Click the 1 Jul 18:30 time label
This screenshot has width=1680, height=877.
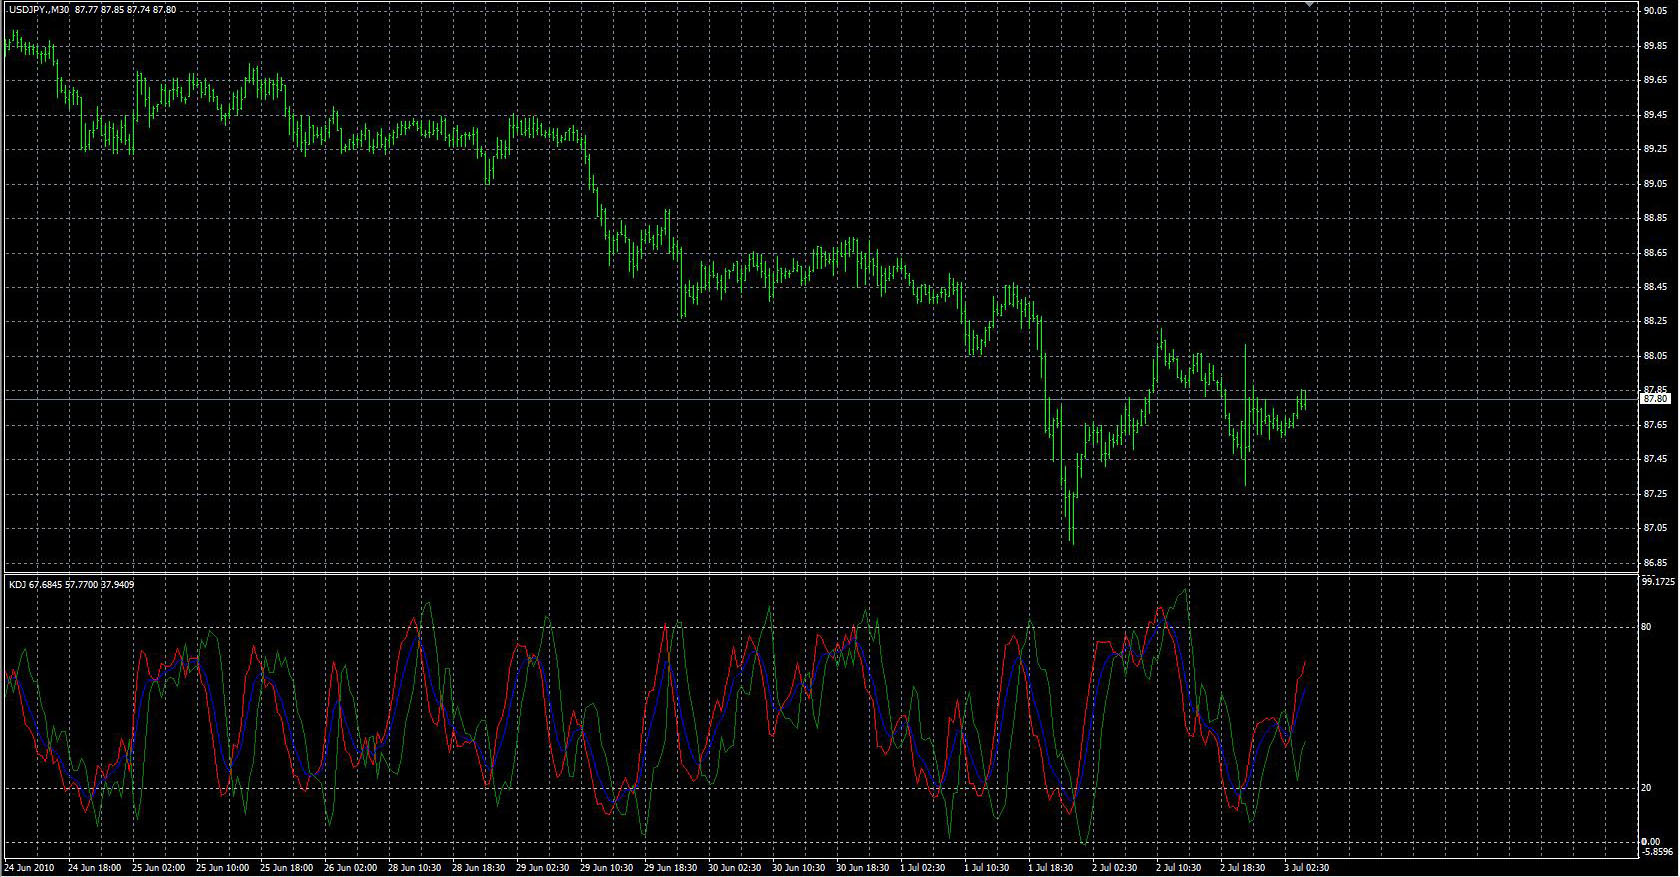click(1054, 868)
